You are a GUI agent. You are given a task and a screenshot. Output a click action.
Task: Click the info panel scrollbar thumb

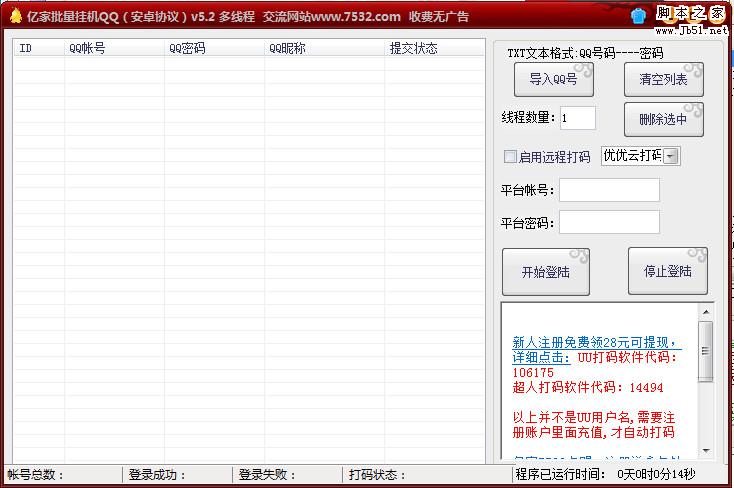tap(706, 350)
